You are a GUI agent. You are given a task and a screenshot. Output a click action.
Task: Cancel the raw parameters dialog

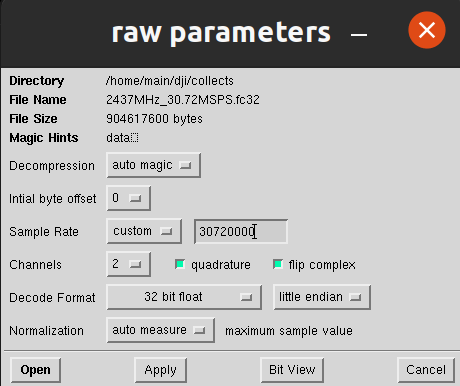click(426, 370)
